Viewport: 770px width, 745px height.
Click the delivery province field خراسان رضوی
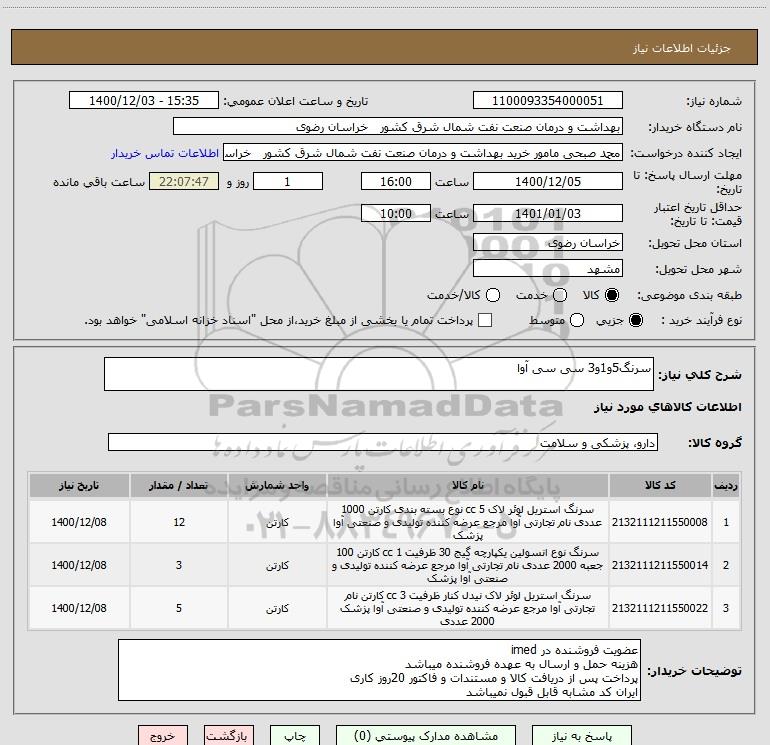click(548, 243)
